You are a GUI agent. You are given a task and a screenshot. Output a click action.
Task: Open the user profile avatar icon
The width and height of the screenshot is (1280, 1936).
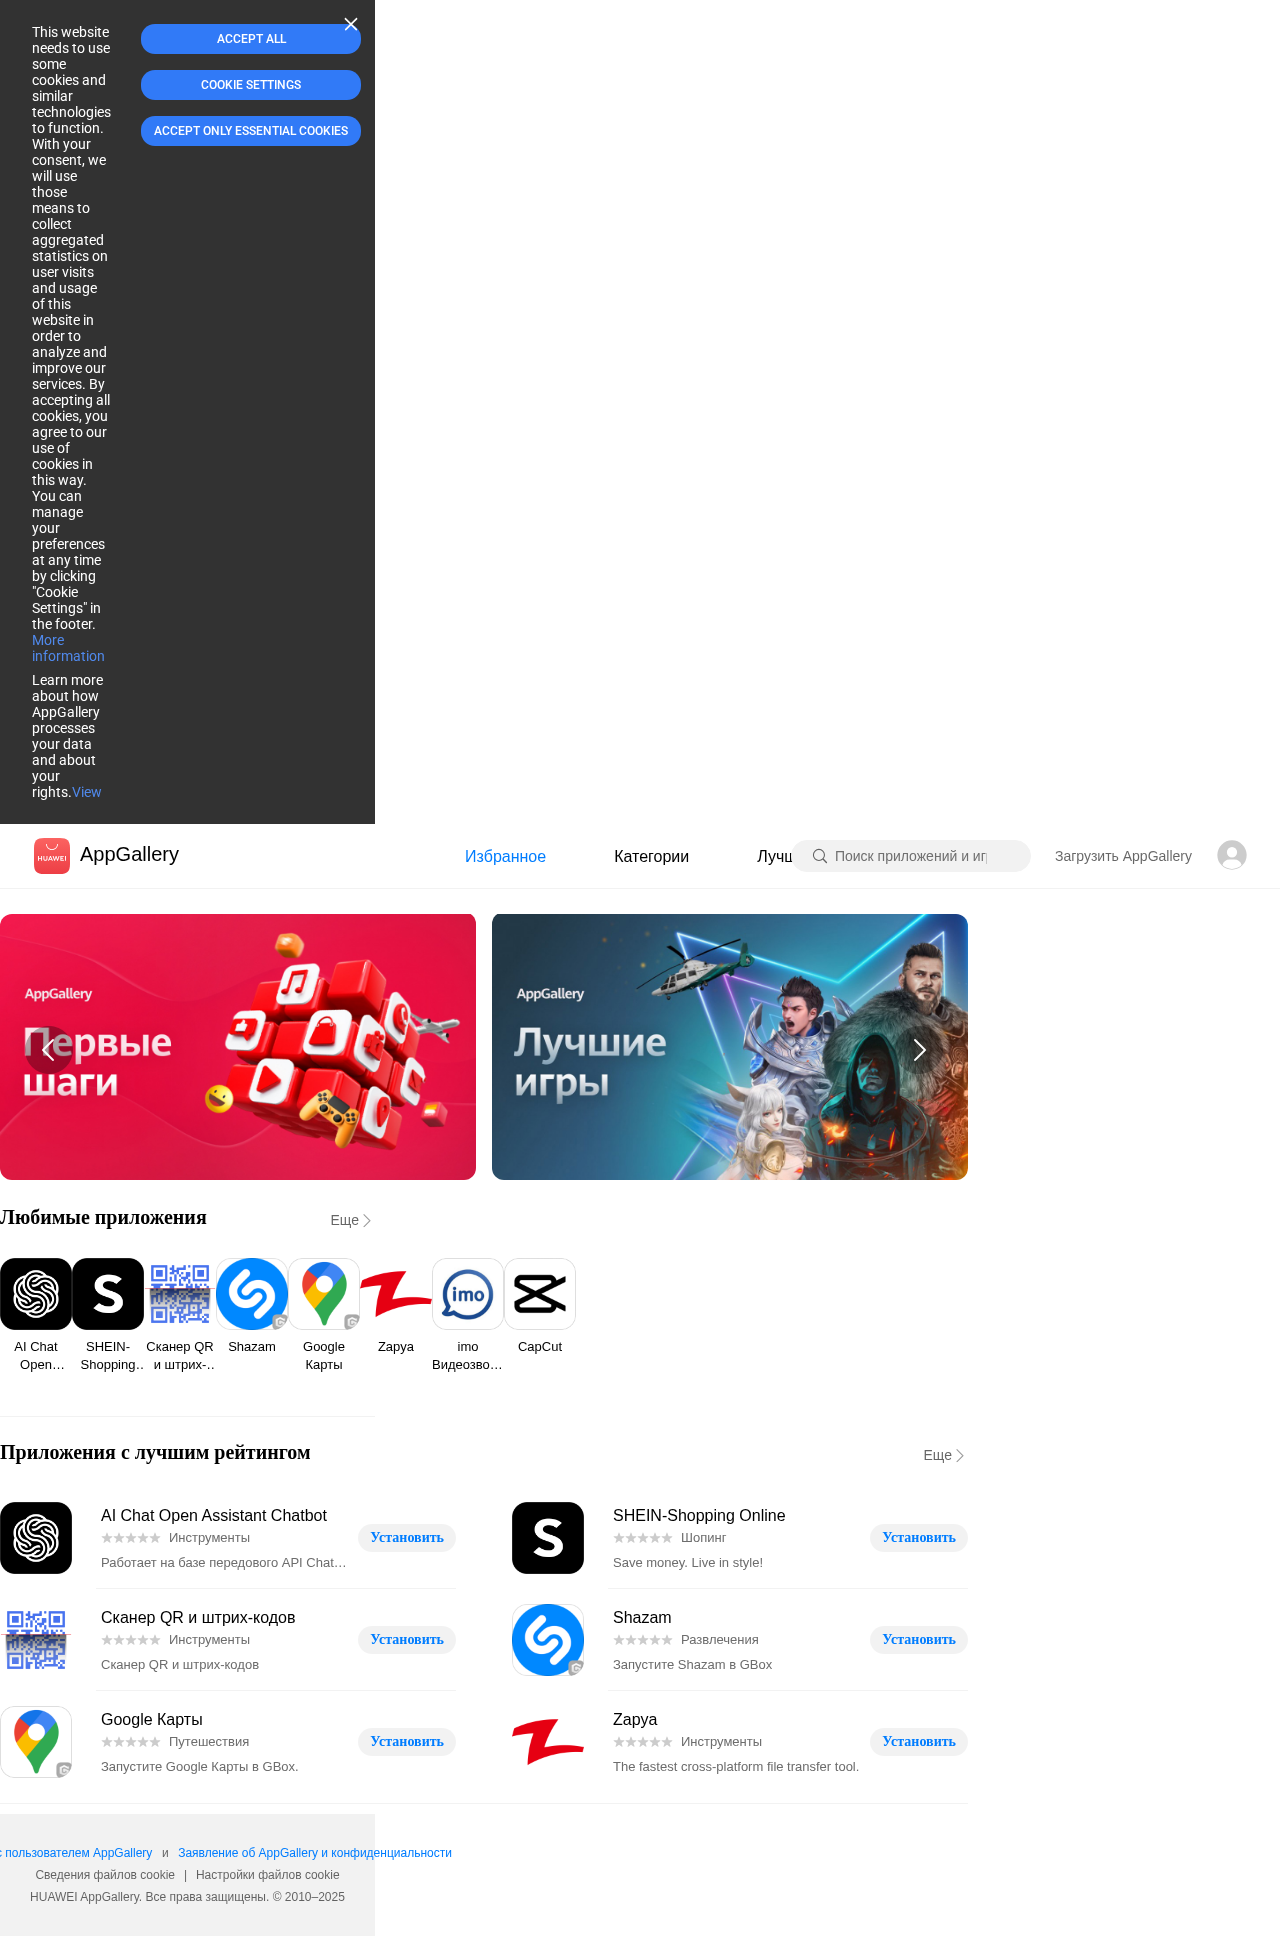(x=1232, y=855)
